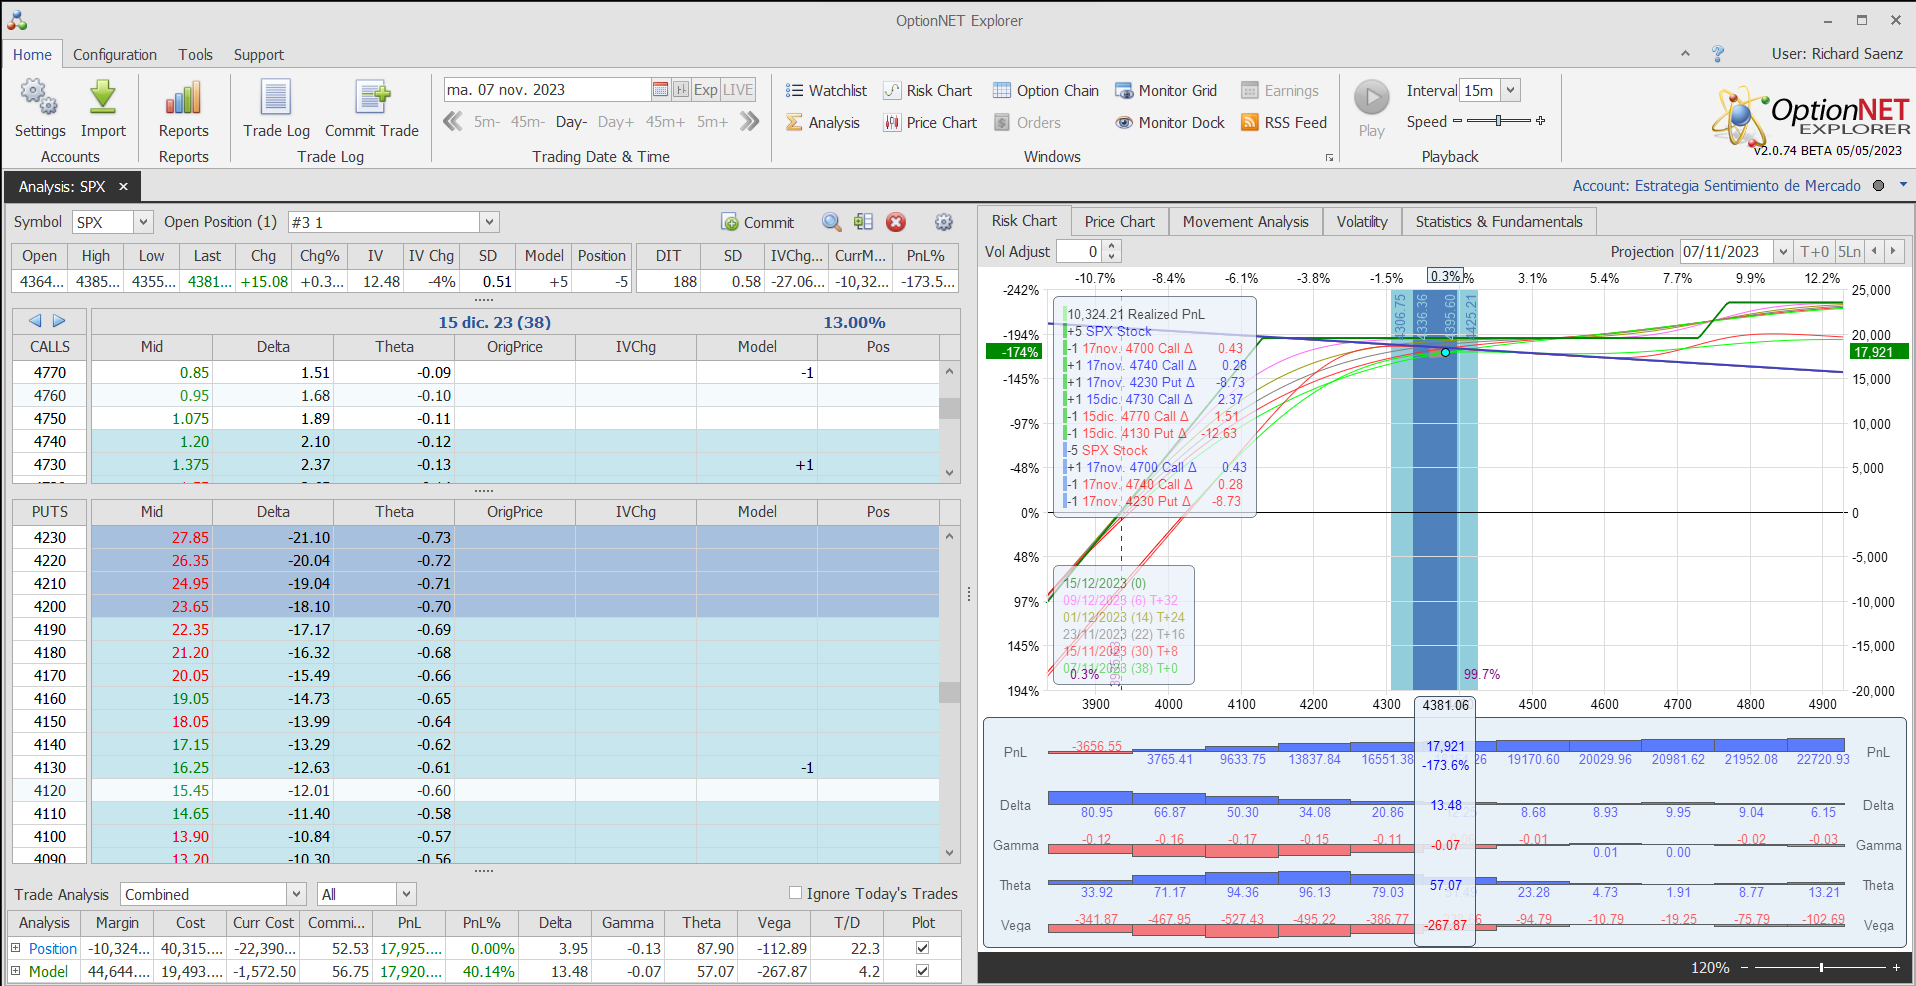
Task: Step forward 45 minutes with 45m+
Action: tap(665, 122)
